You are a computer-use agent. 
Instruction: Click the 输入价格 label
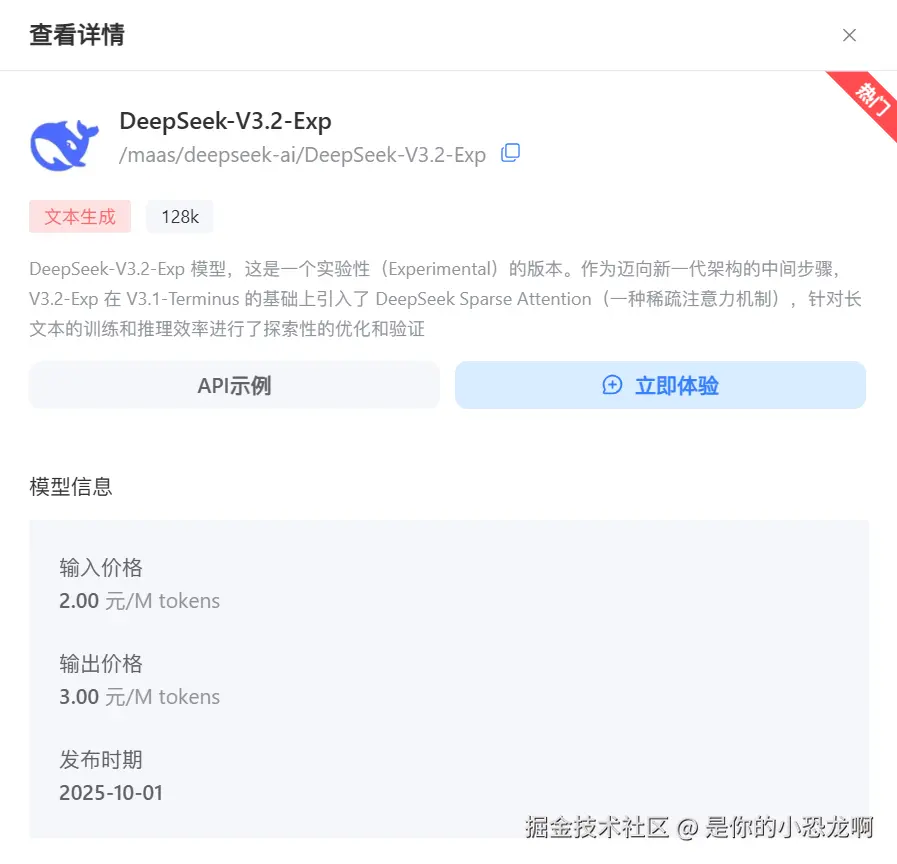tap(101, 568)
